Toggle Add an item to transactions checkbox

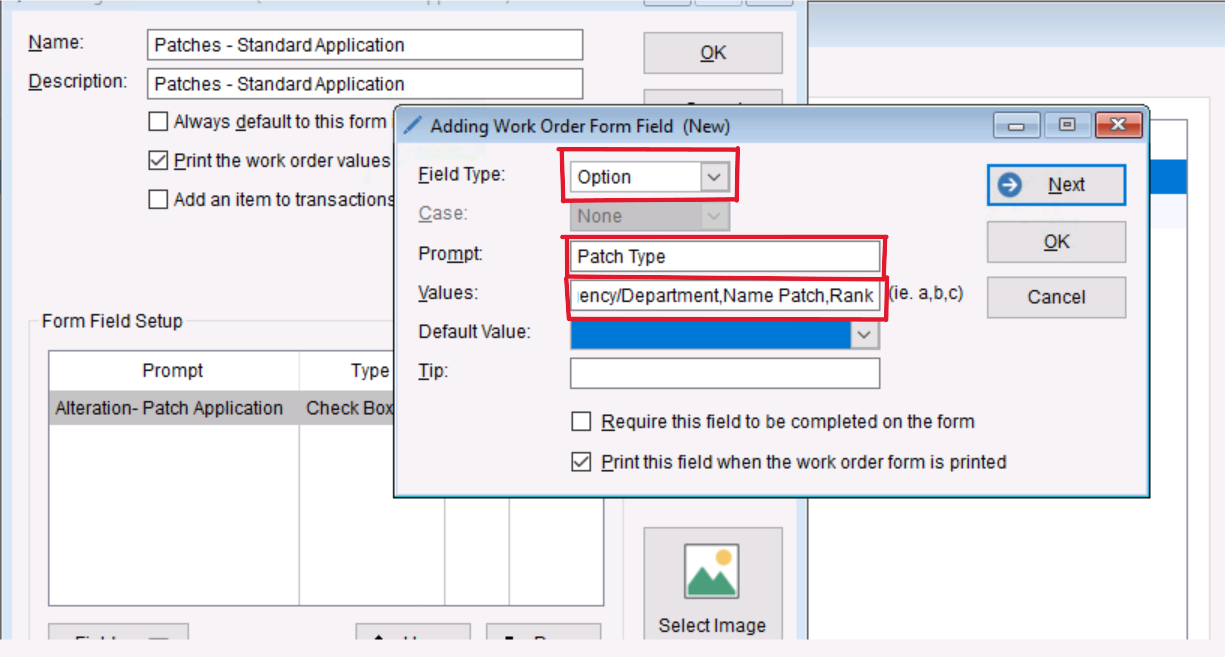(158, 200)
